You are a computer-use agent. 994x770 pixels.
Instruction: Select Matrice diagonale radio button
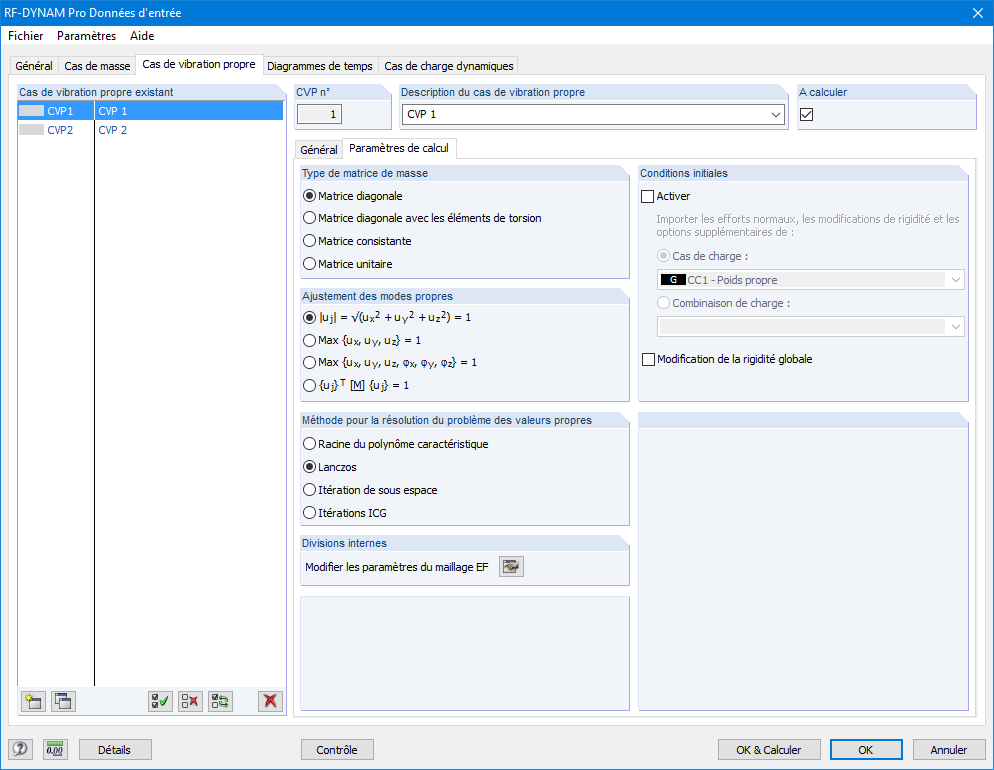(353, 196)
